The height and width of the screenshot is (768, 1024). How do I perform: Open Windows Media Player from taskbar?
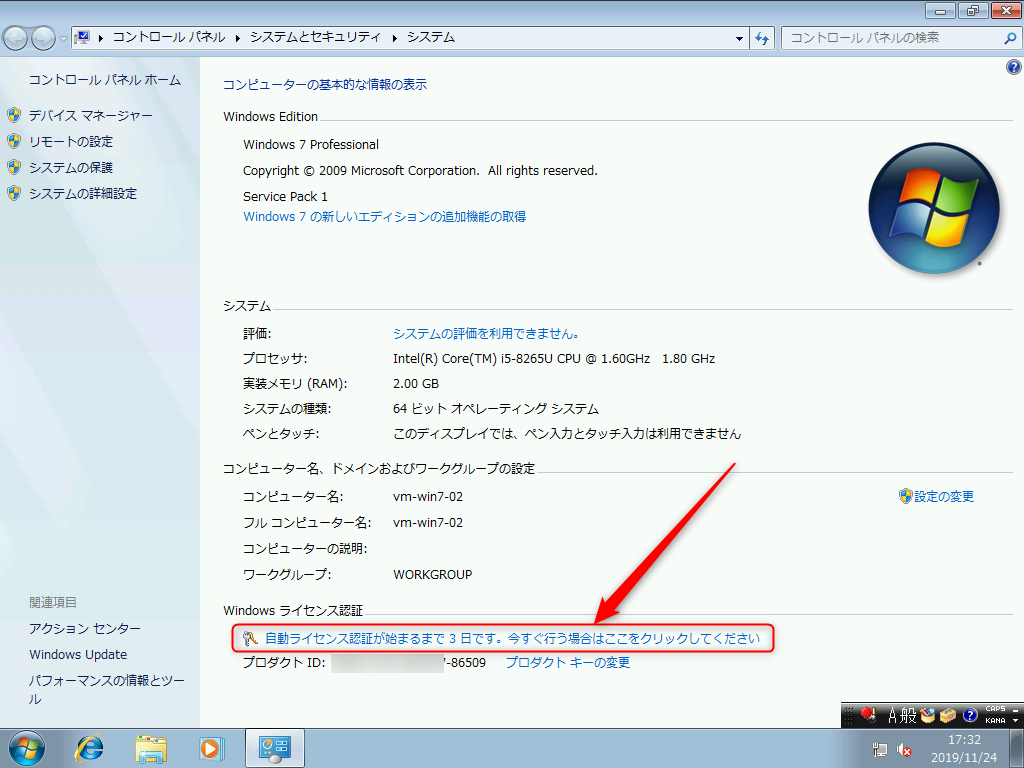[211, 748]
